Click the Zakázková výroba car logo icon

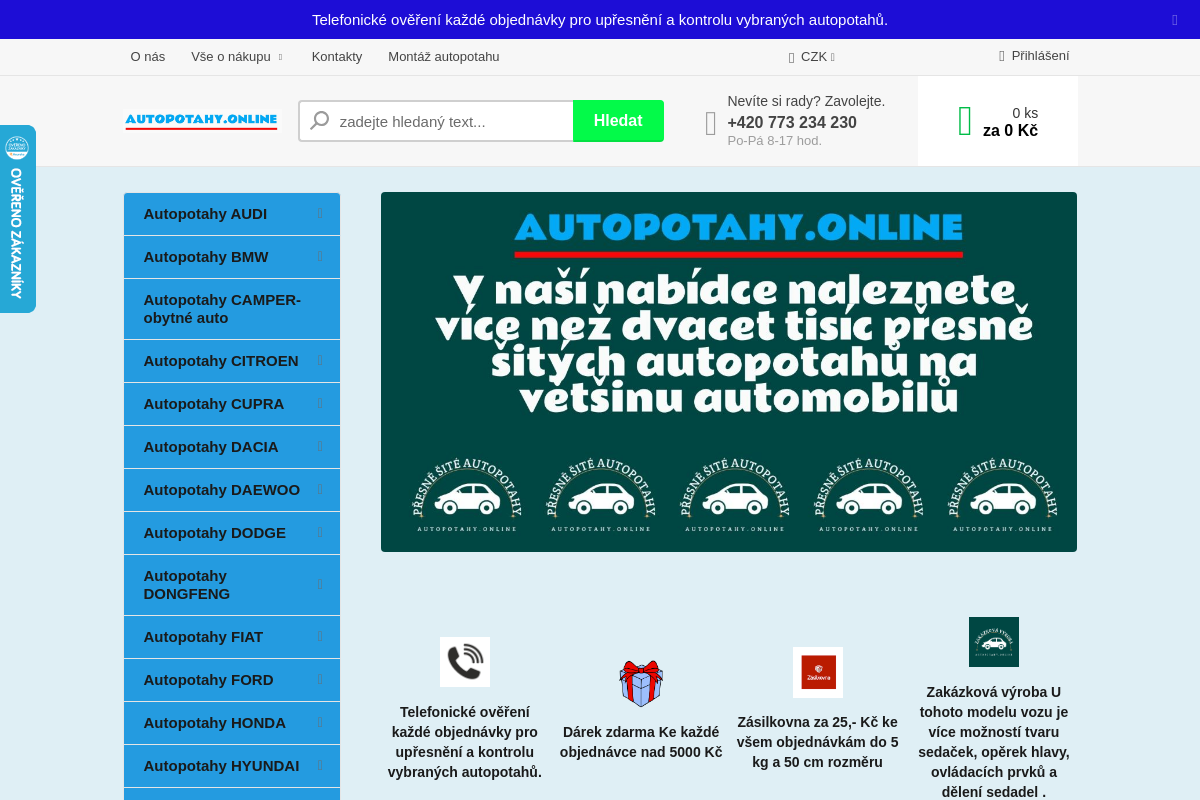pyautogui.click(x=993, y=641)
